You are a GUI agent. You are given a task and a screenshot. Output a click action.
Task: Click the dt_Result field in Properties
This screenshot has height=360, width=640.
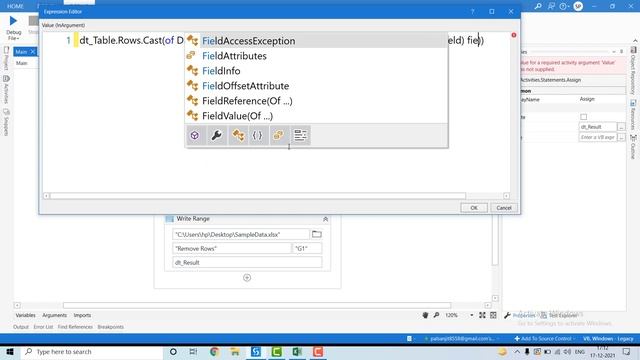598,127
